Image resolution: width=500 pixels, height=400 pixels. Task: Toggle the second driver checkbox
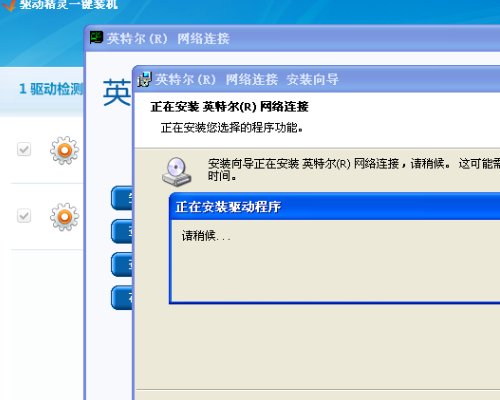24,216
